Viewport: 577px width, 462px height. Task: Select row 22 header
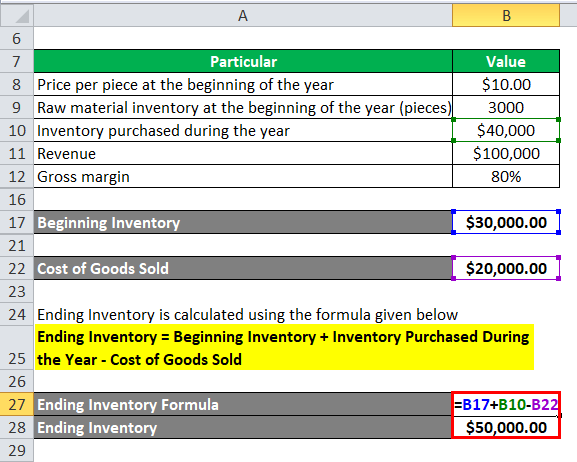(17, 268)
